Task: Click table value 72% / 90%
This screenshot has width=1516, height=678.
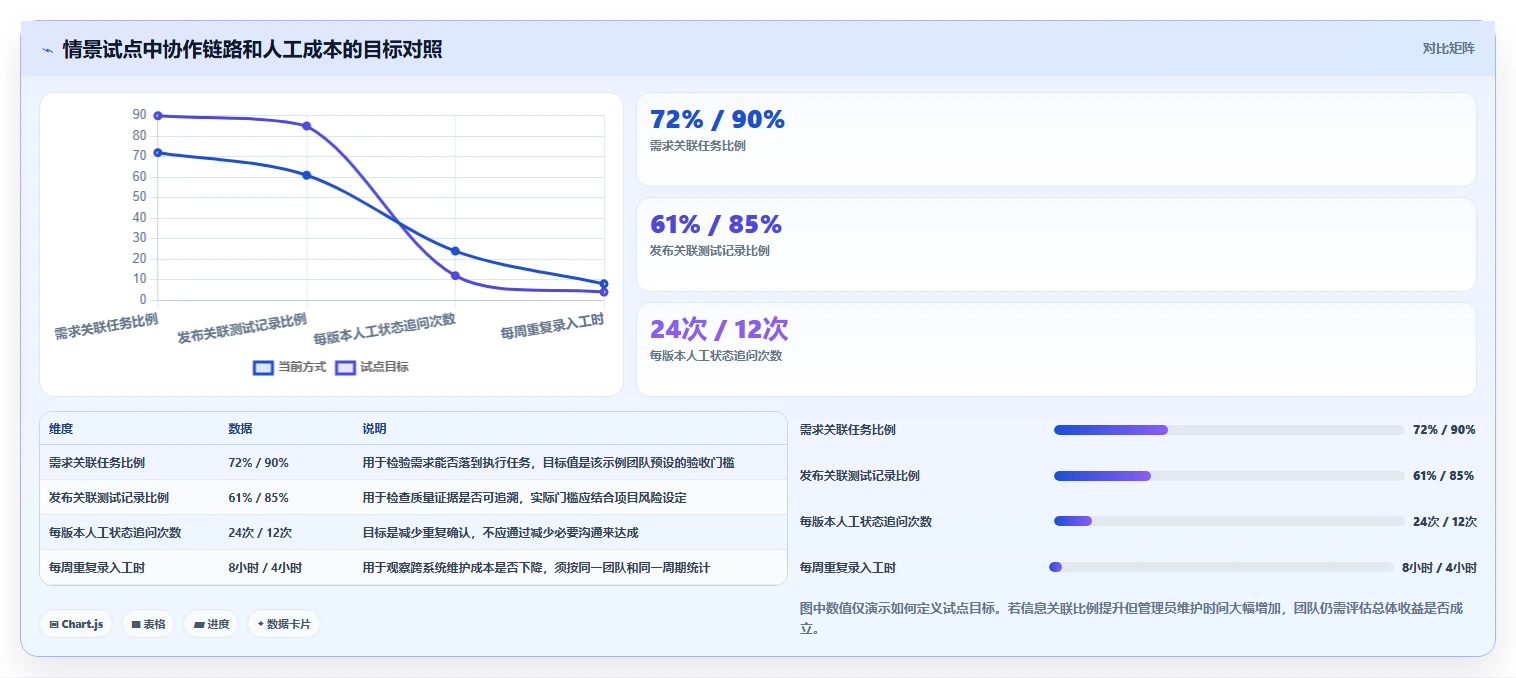Action: (x=258, y=463)
